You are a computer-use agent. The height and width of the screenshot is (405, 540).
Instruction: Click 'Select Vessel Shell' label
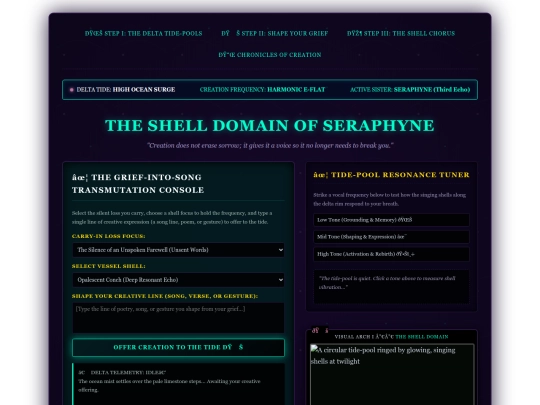point(108,266)
